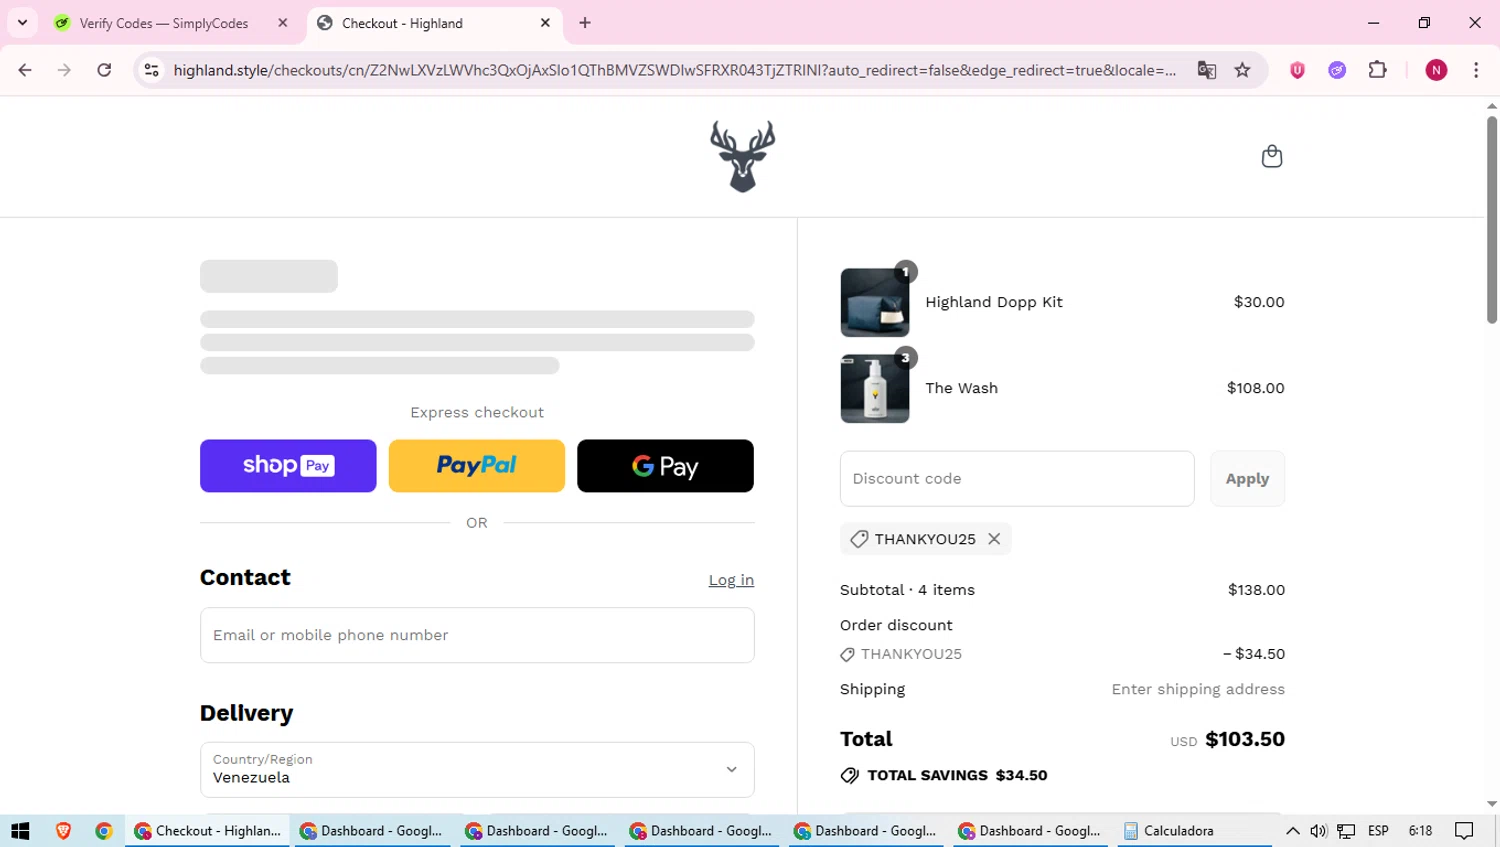Go forward in browser history
The width and height of the screenshot is (1500, 847).
pos(64,70)
